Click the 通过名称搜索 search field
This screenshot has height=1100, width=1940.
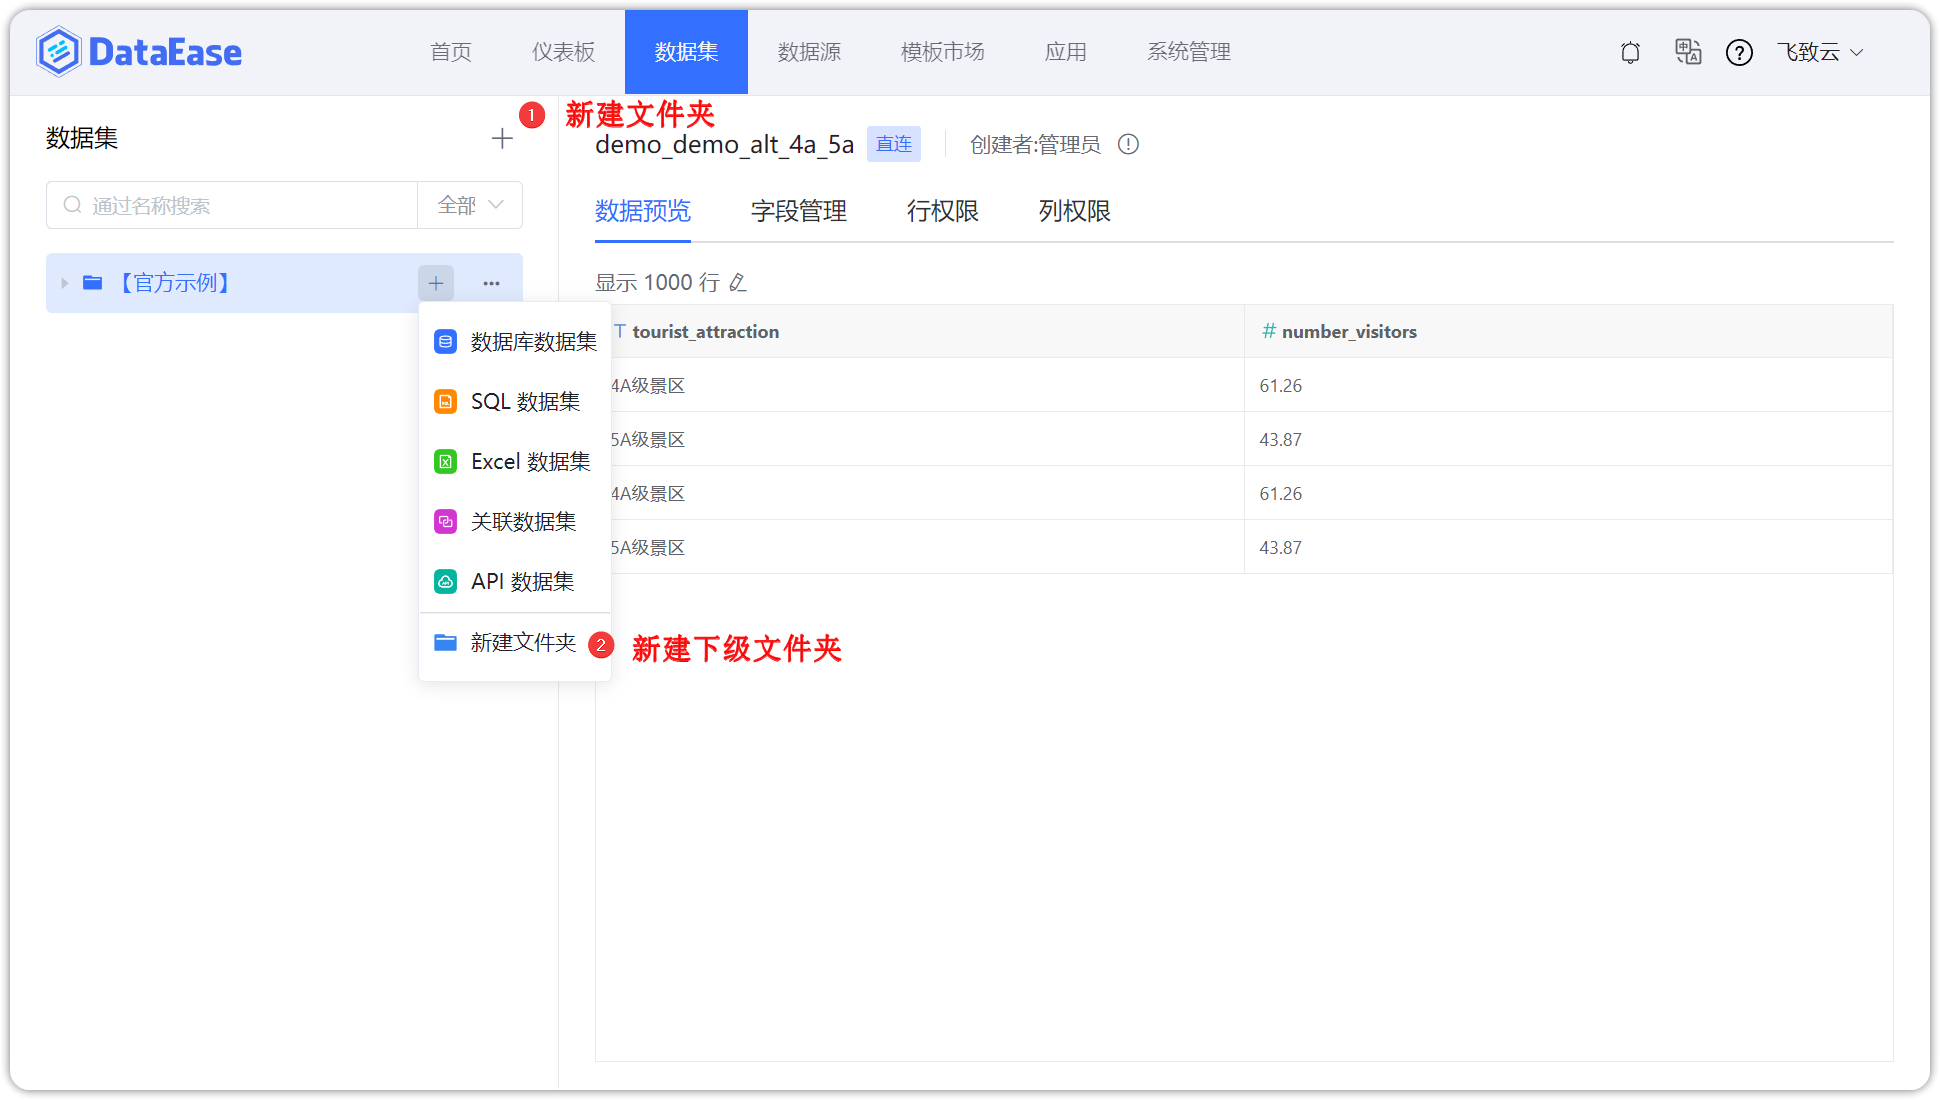pyautogui.click(x=232, y=205)
